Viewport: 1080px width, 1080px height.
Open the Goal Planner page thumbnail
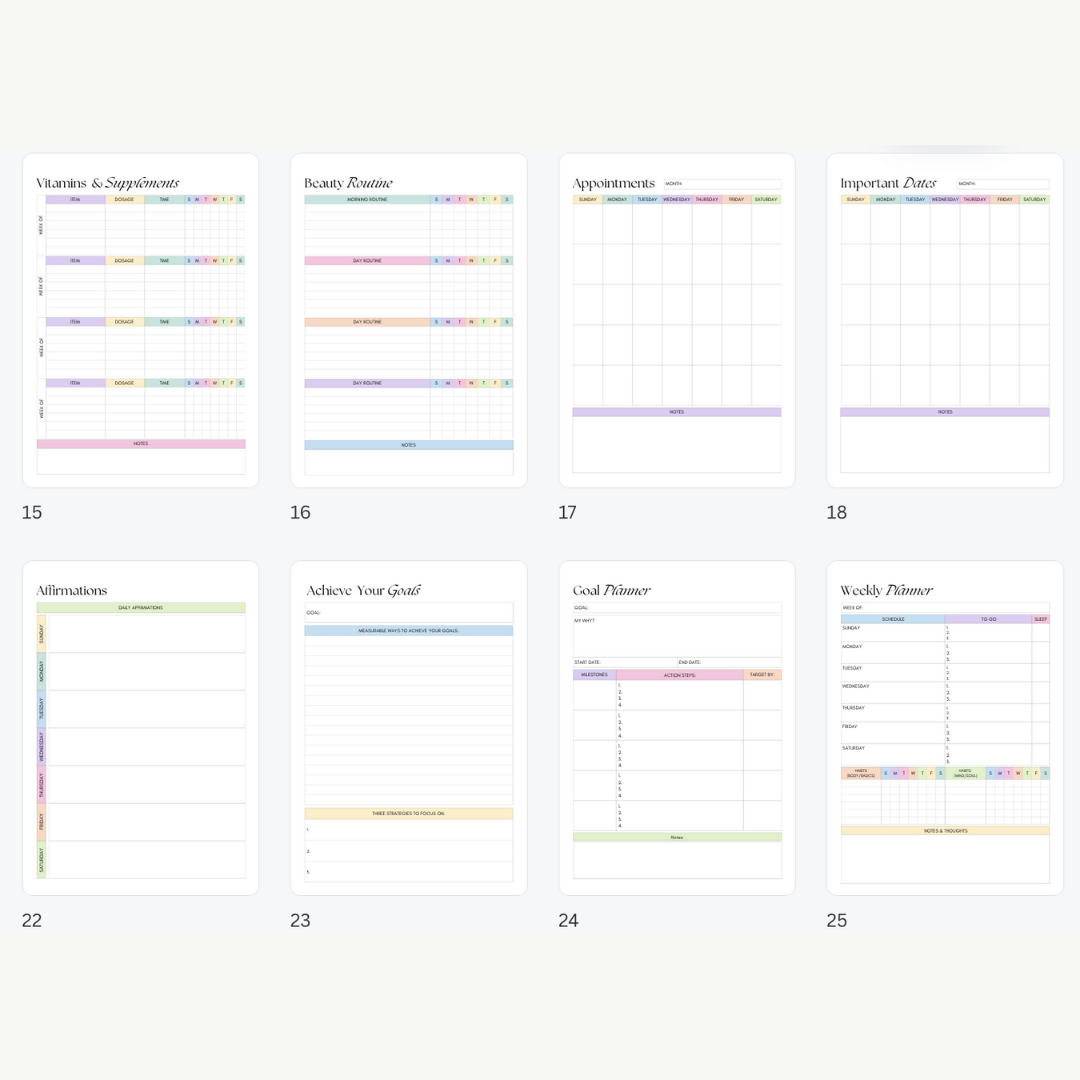(676, 727)
